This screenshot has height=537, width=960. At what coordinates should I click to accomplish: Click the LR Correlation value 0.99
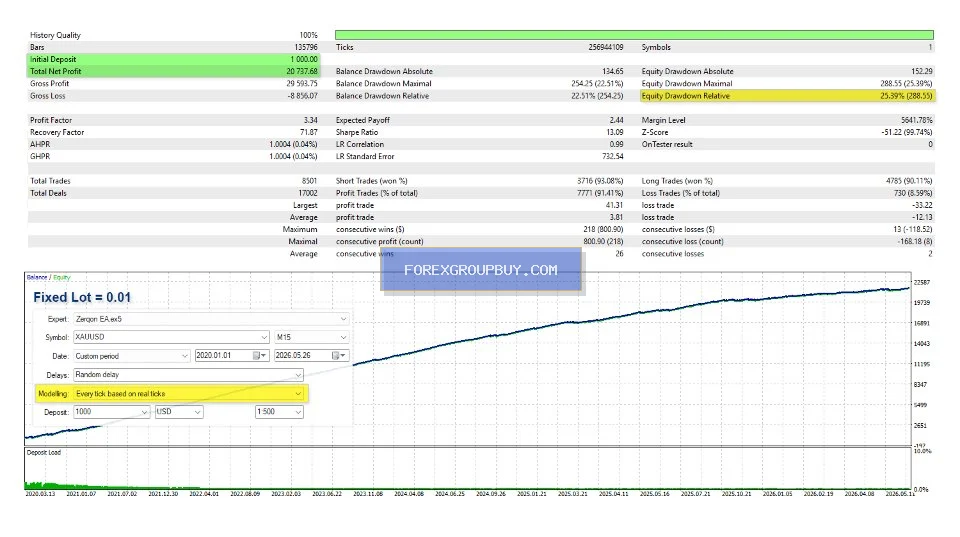617,145
